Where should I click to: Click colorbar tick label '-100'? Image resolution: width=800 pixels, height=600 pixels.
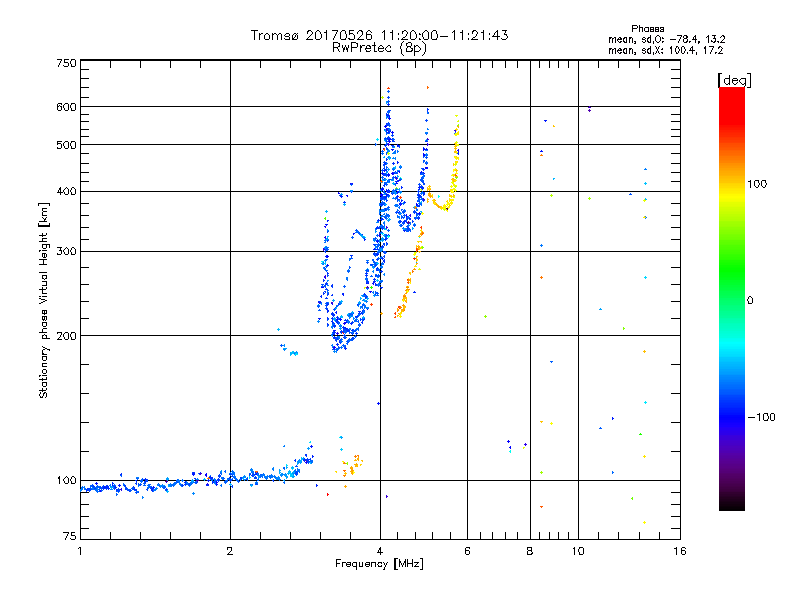(x=762, y=417)
